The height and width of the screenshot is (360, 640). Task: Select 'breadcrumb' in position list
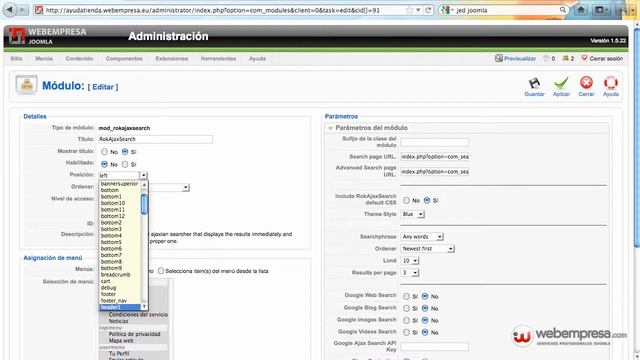click(116, 275)
